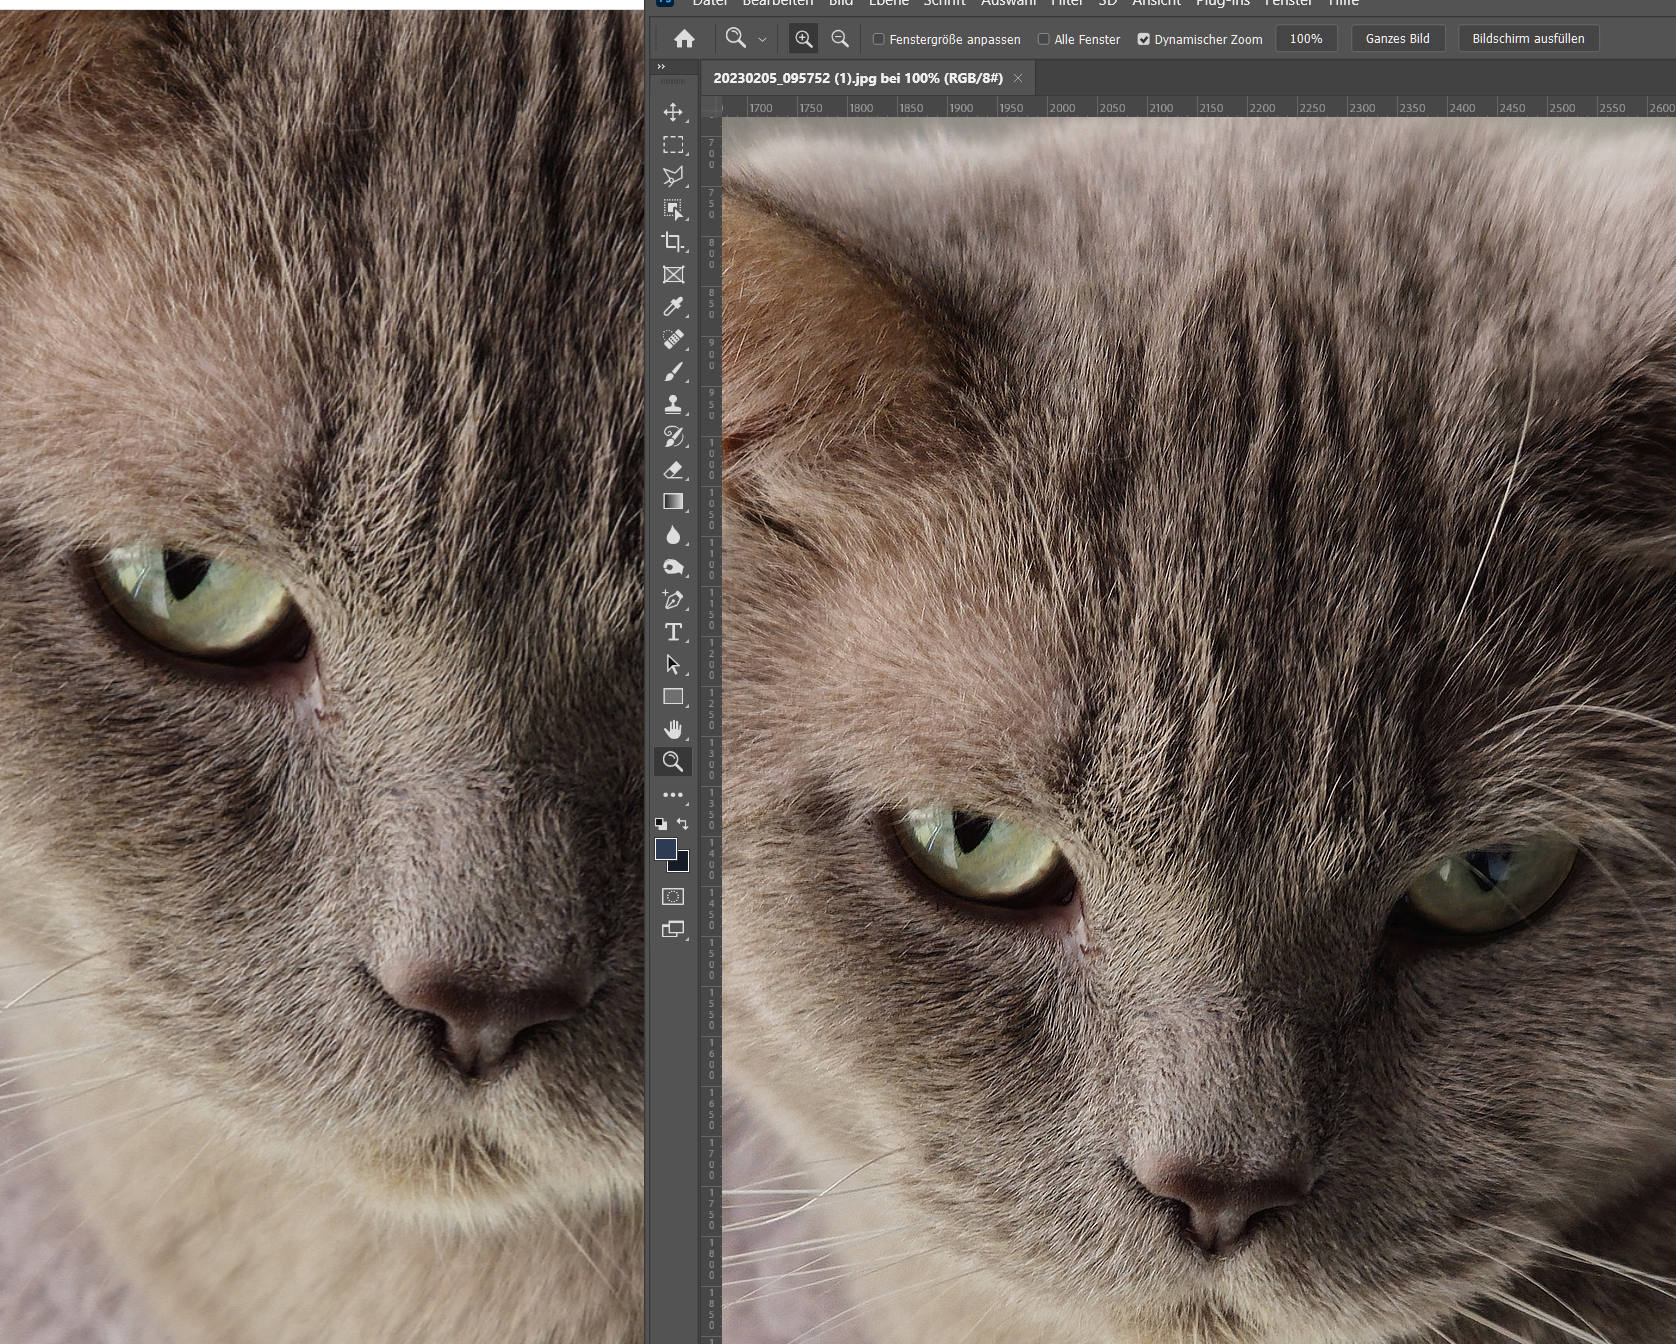Open the Filter menu
Screen dimensions: 1676x1344
[x=1066, y=3]
